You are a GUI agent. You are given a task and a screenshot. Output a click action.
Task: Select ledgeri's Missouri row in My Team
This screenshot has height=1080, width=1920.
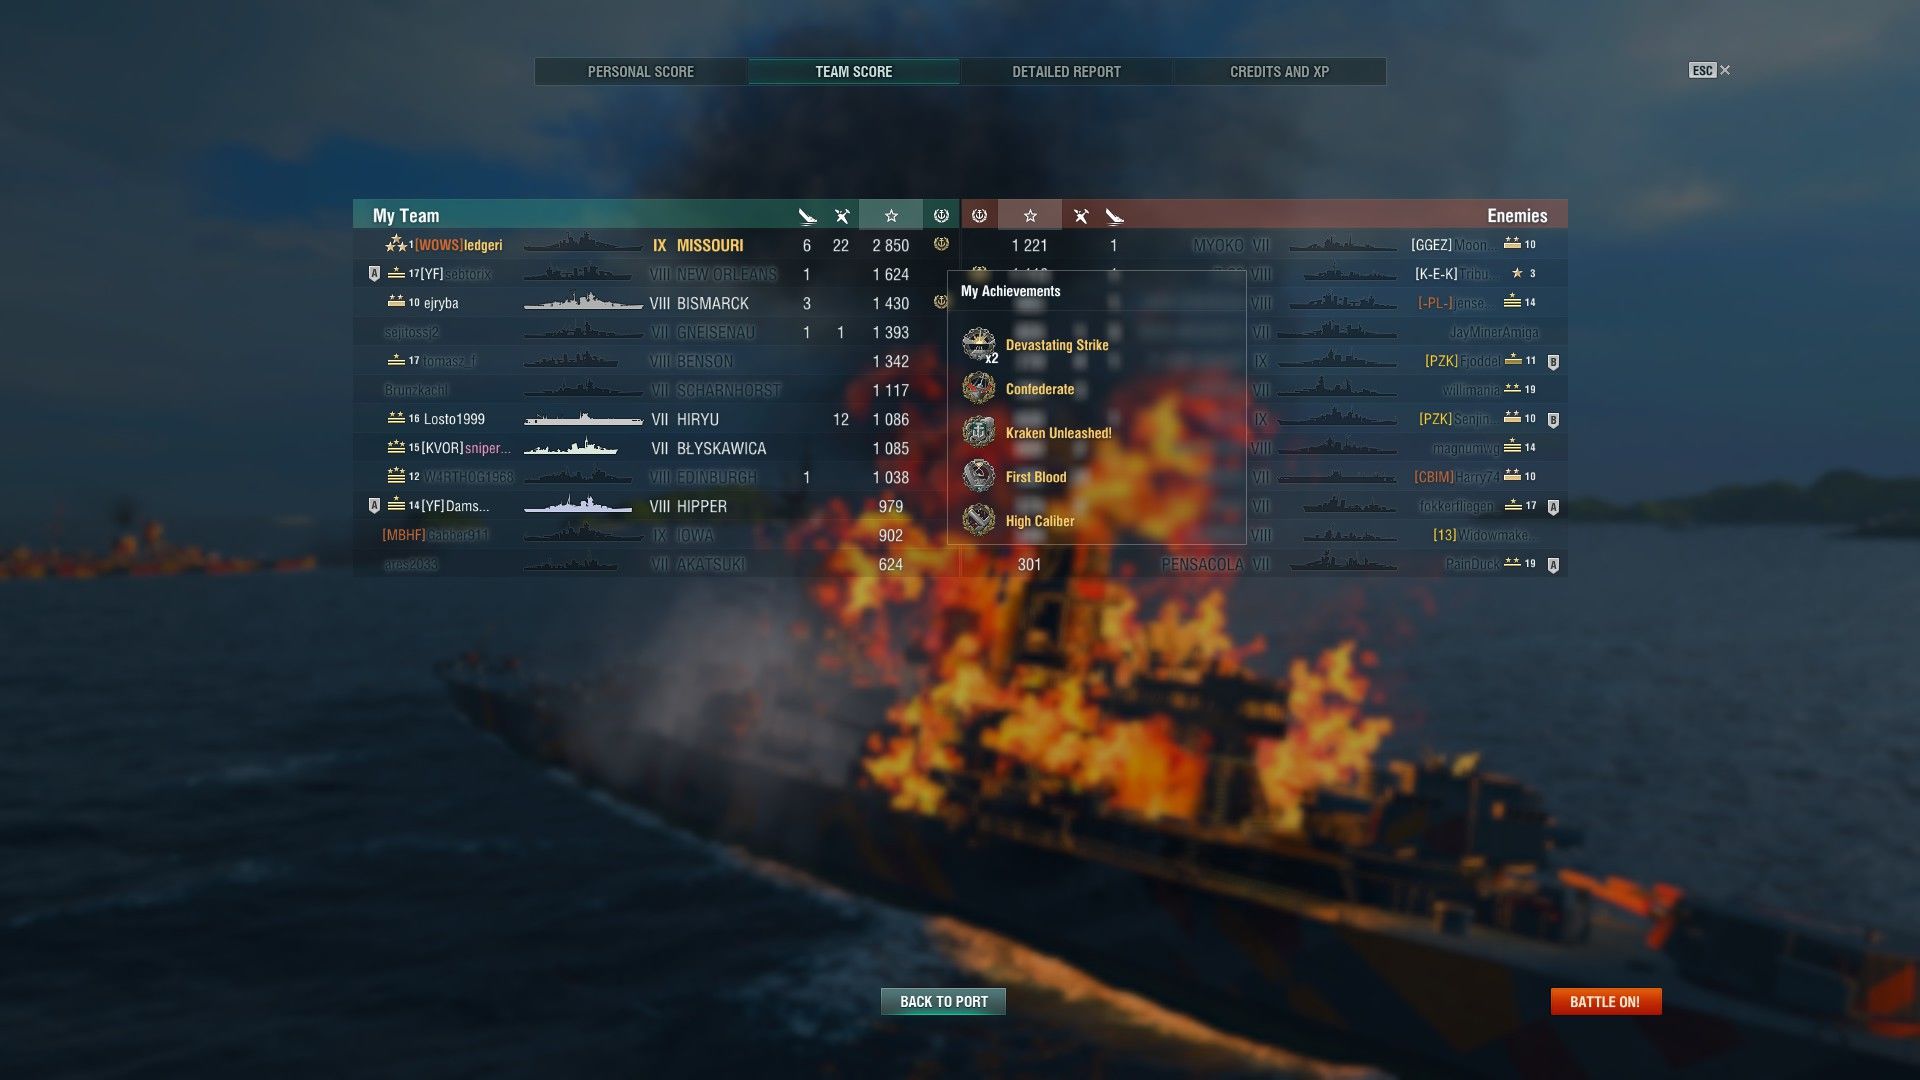(656, 245)
